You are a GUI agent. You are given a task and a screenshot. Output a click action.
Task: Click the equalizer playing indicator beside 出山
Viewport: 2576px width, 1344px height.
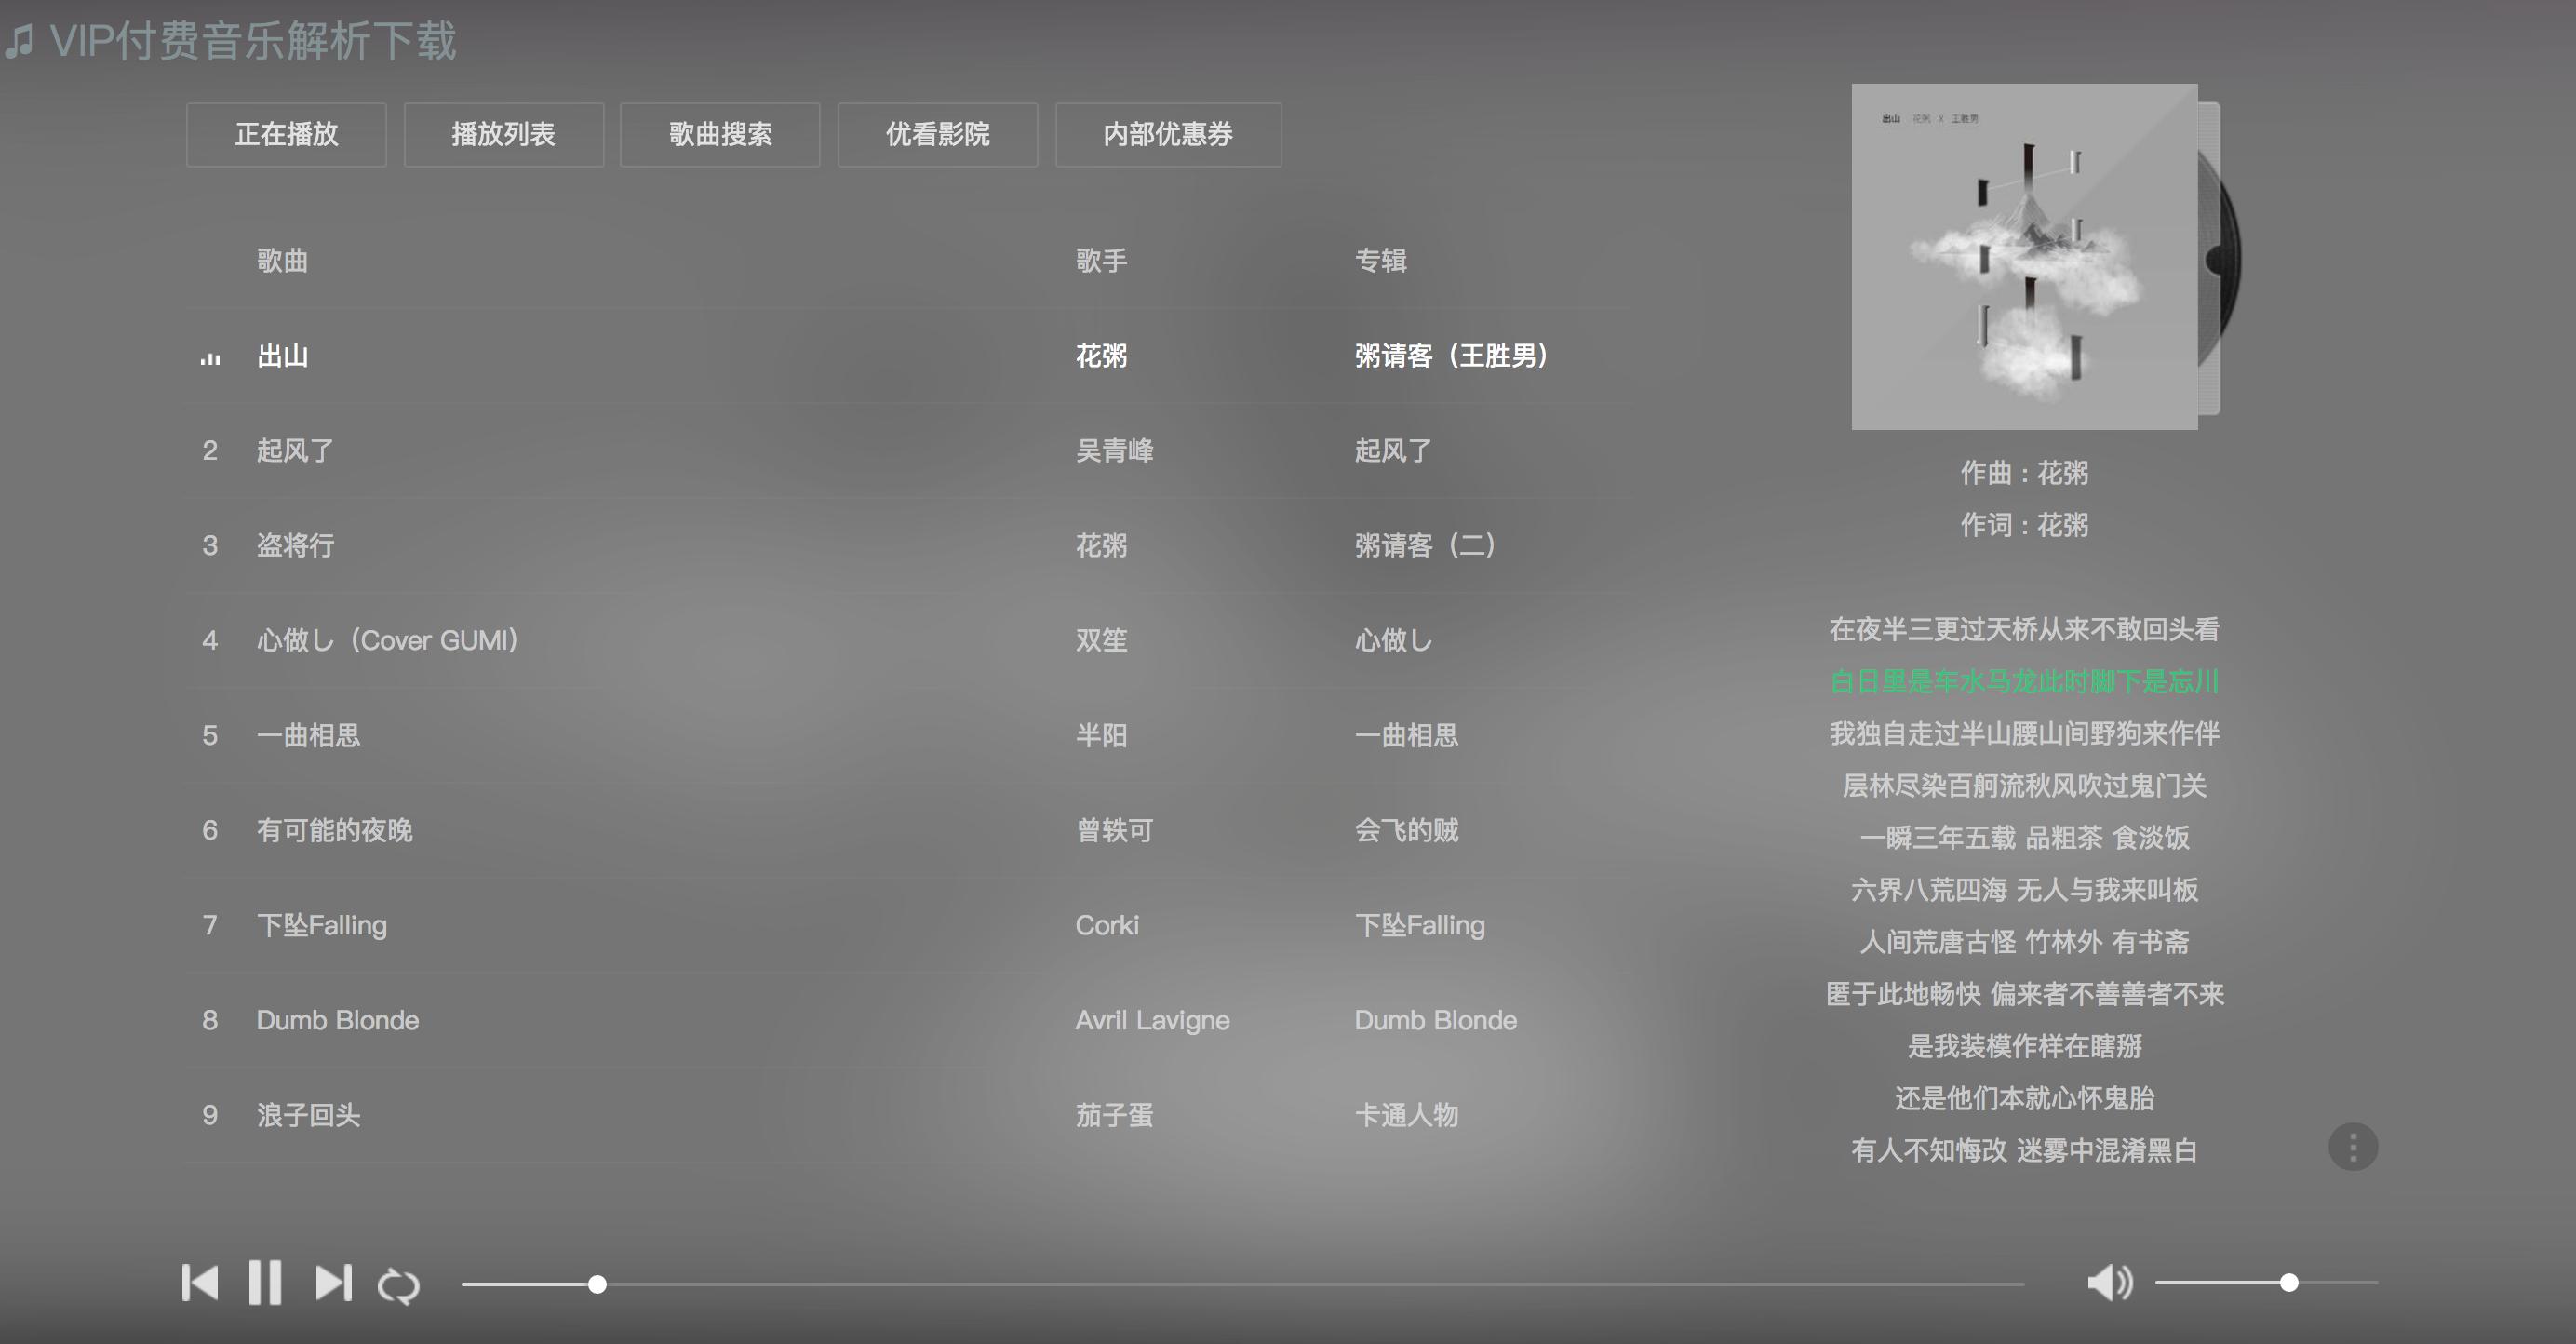pos(209,357)
